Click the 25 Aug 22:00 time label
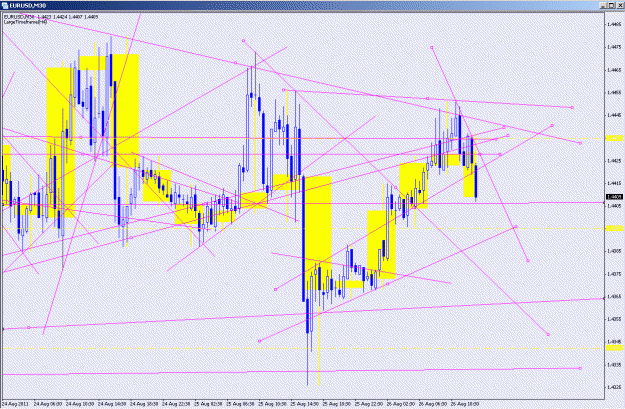Image resolution: width=625 pixels, height=409 pixels. pos(369,404)
